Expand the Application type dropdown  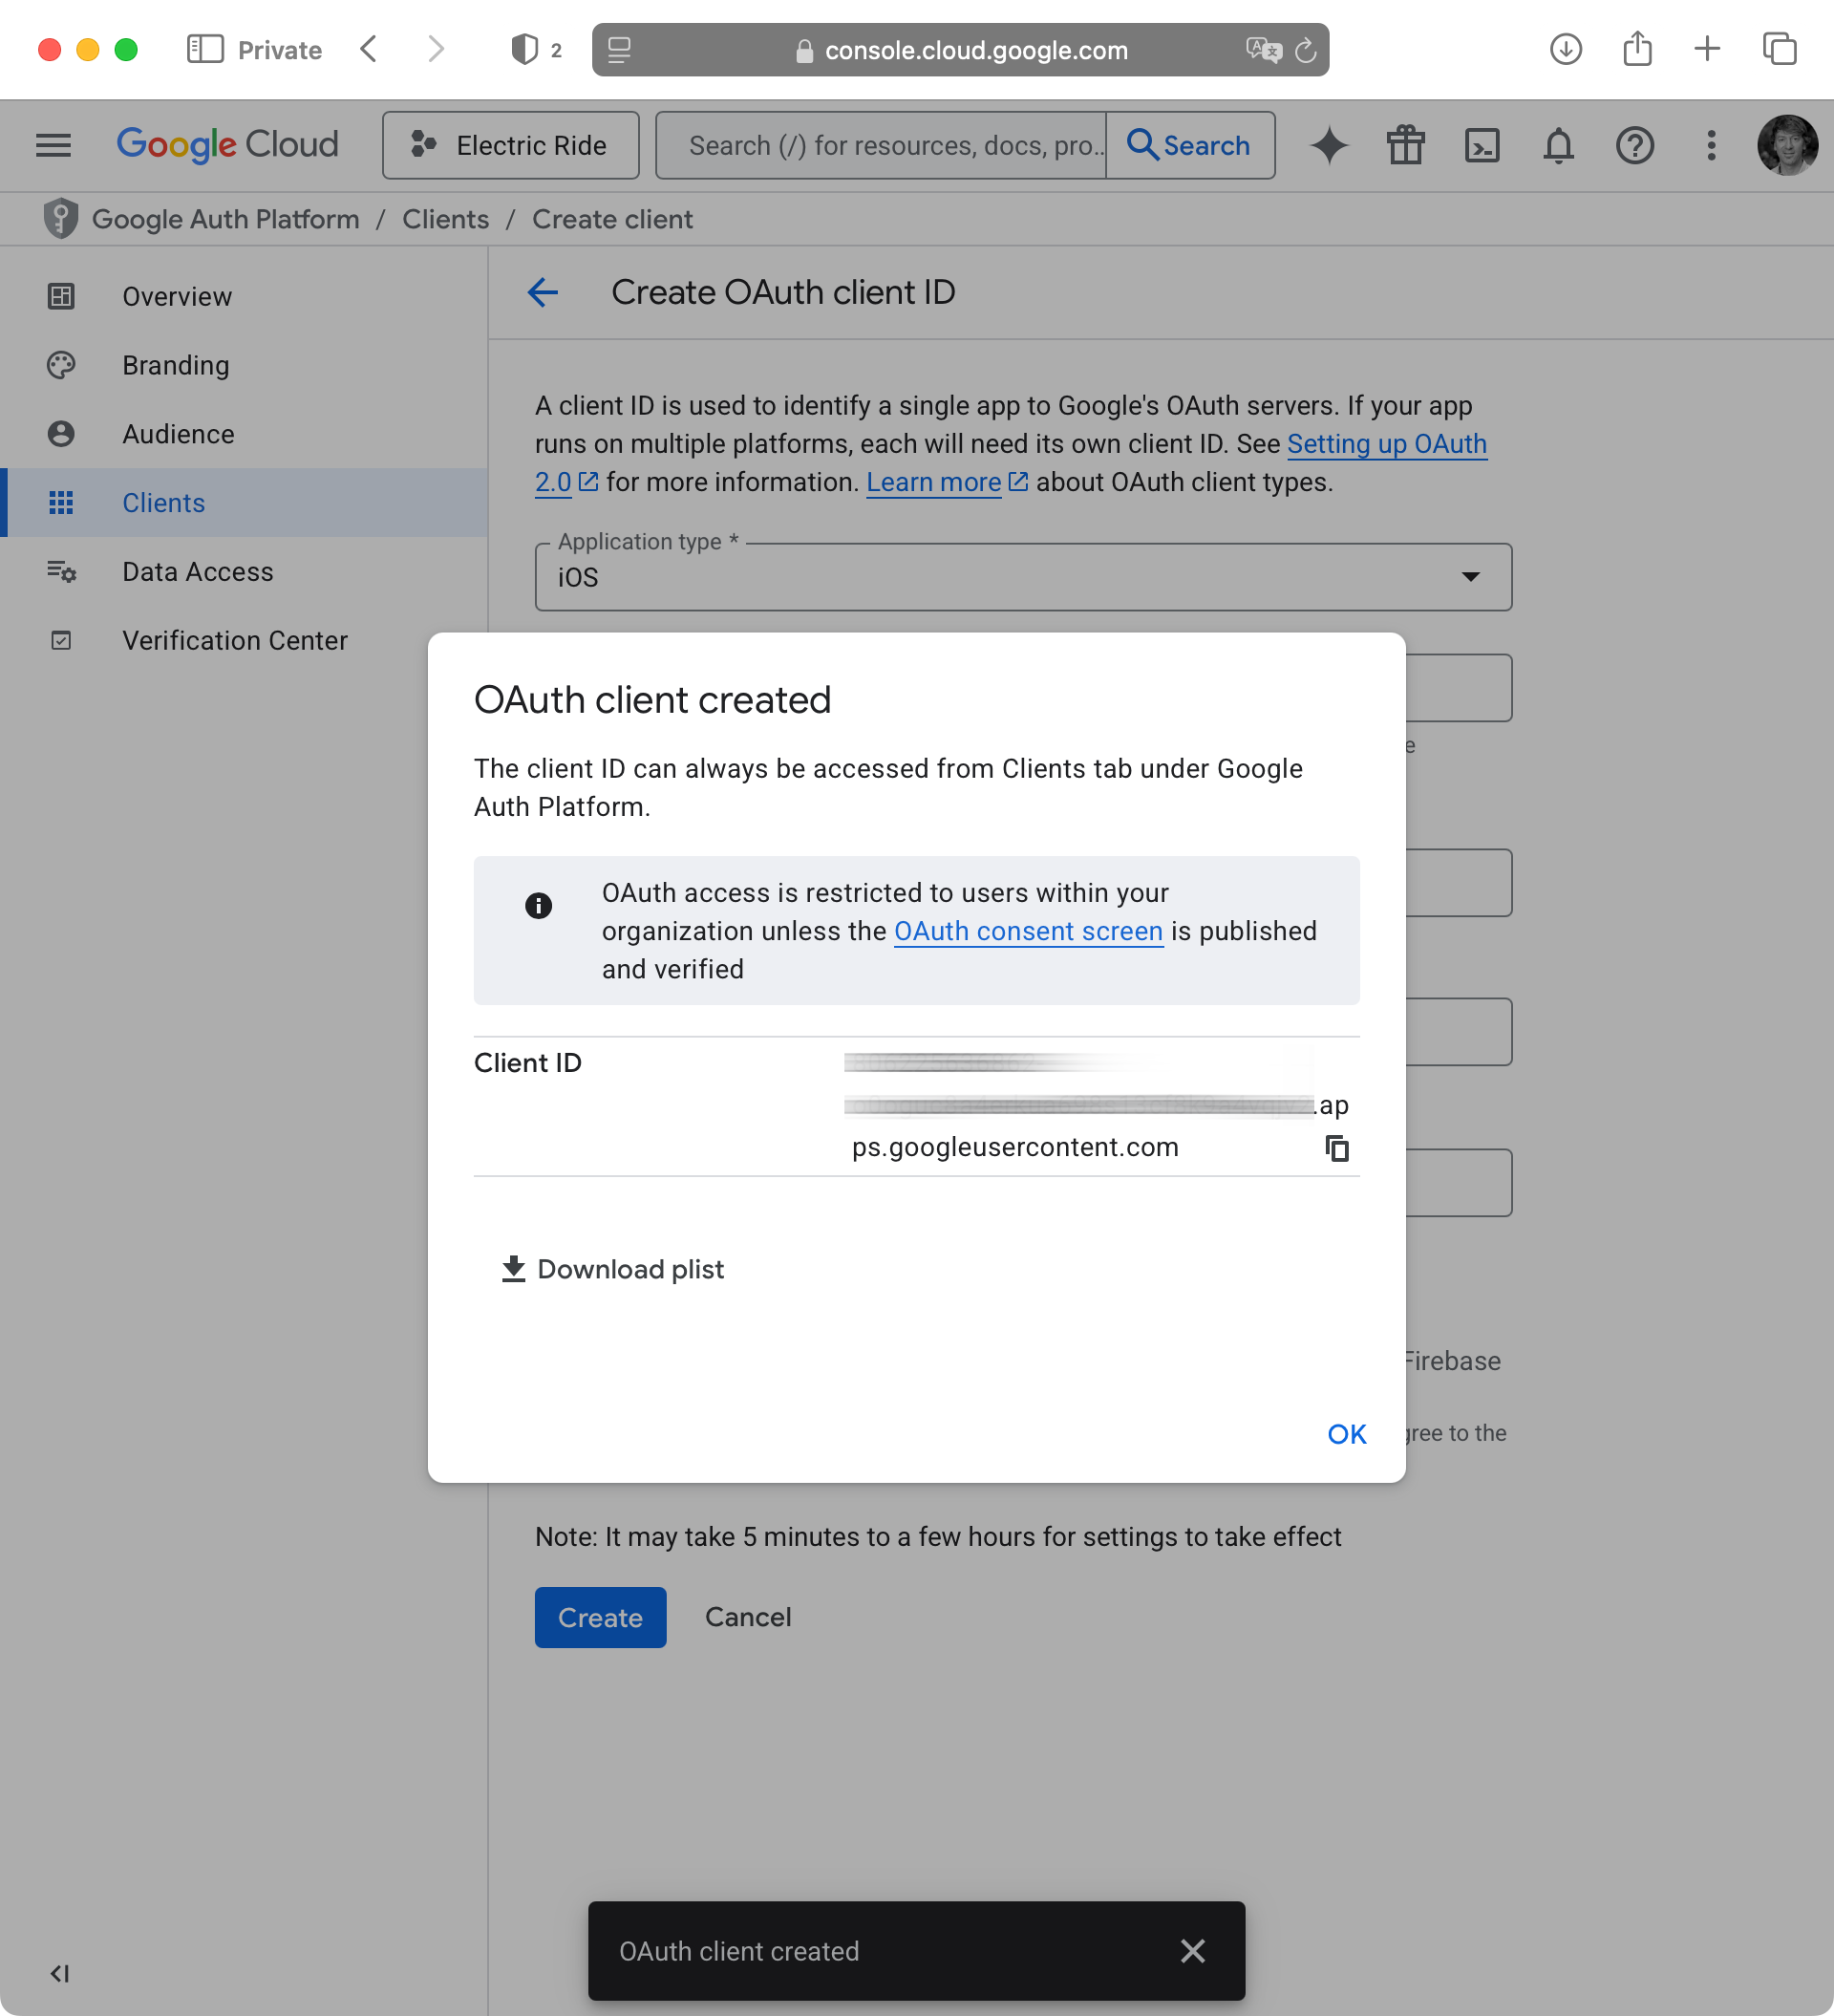(1023, 577)
